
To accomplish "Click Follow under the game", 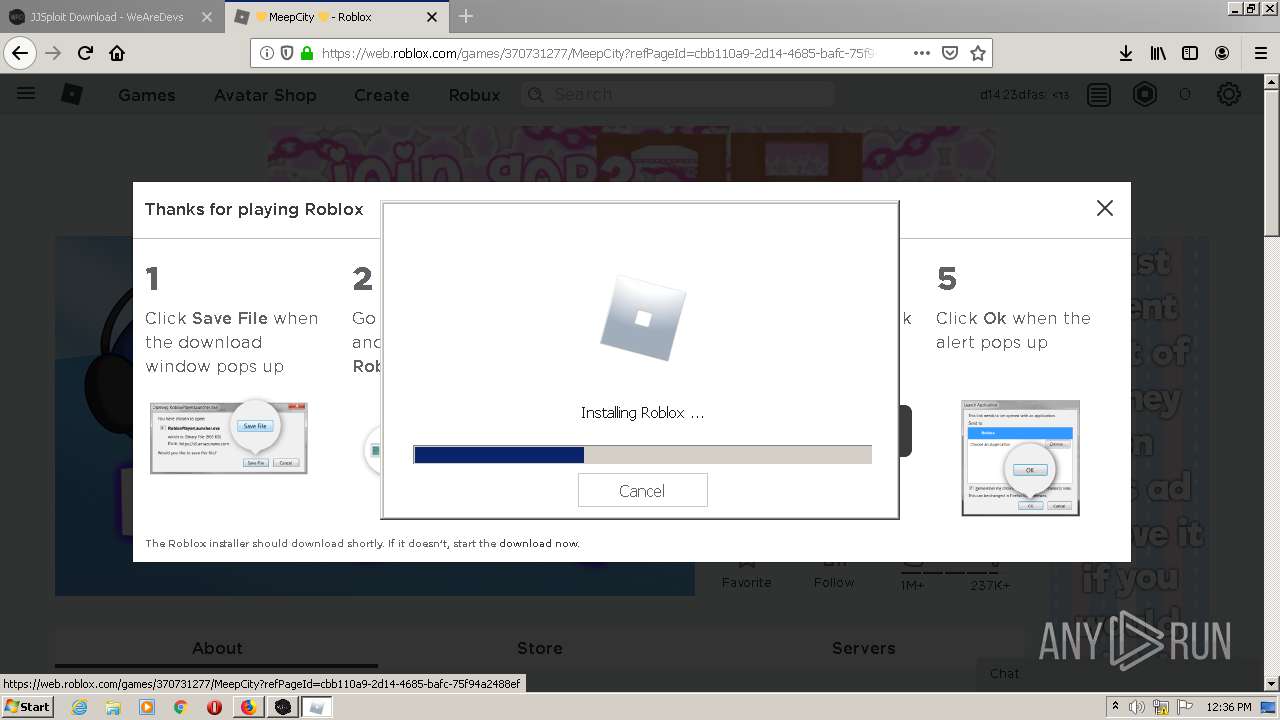I will click(x=834, y=582).
